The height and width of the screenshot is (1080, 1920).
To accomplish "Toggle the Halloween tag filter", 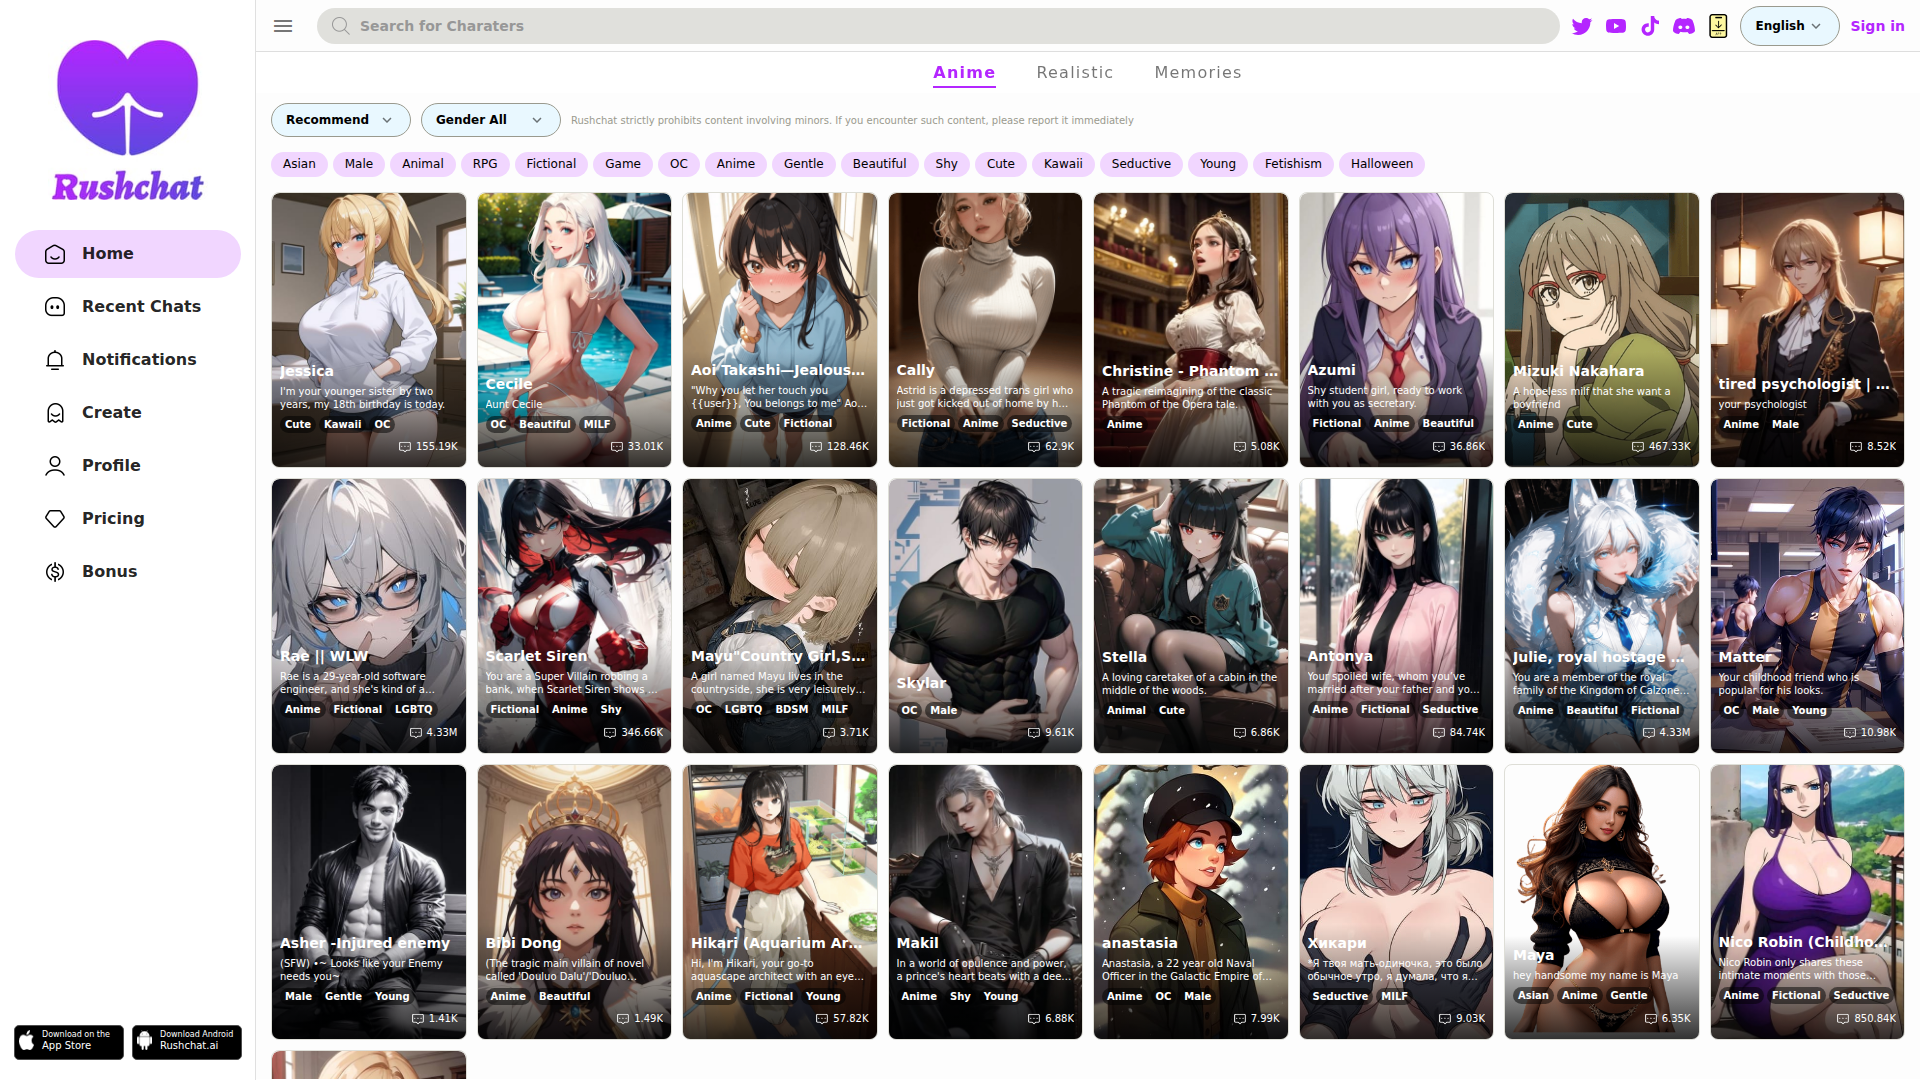I will pyautogui.click(x=1381, y=164).
